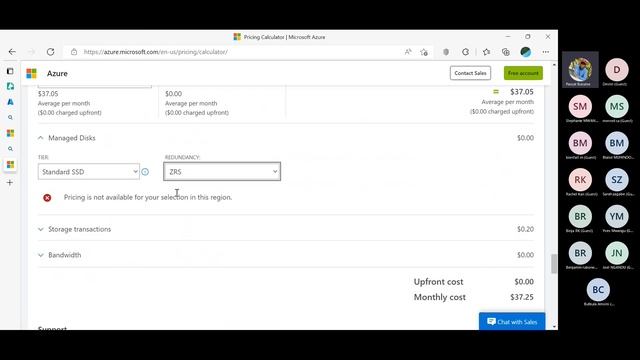Open the browser extensions icon
Screen dimensions: 640x360
(x=466, y=52)
